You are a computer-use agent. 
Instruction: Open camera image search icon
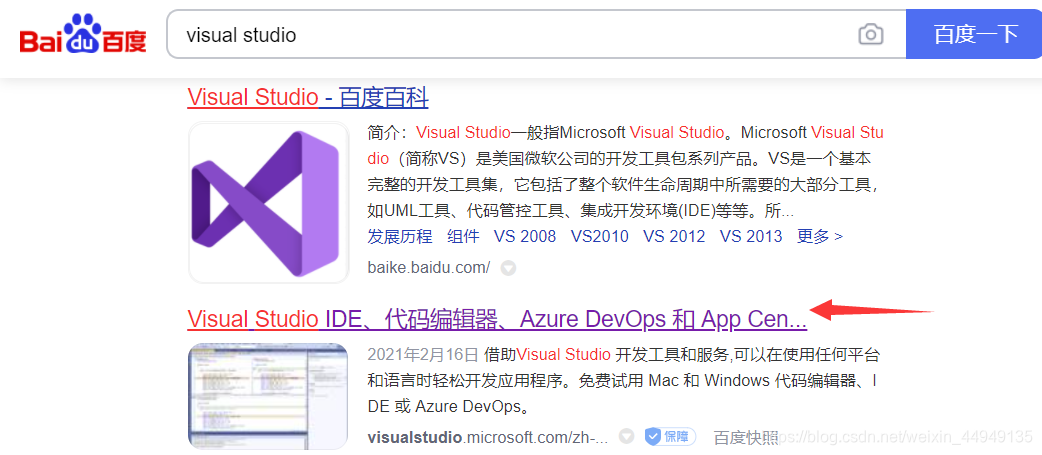871,34
